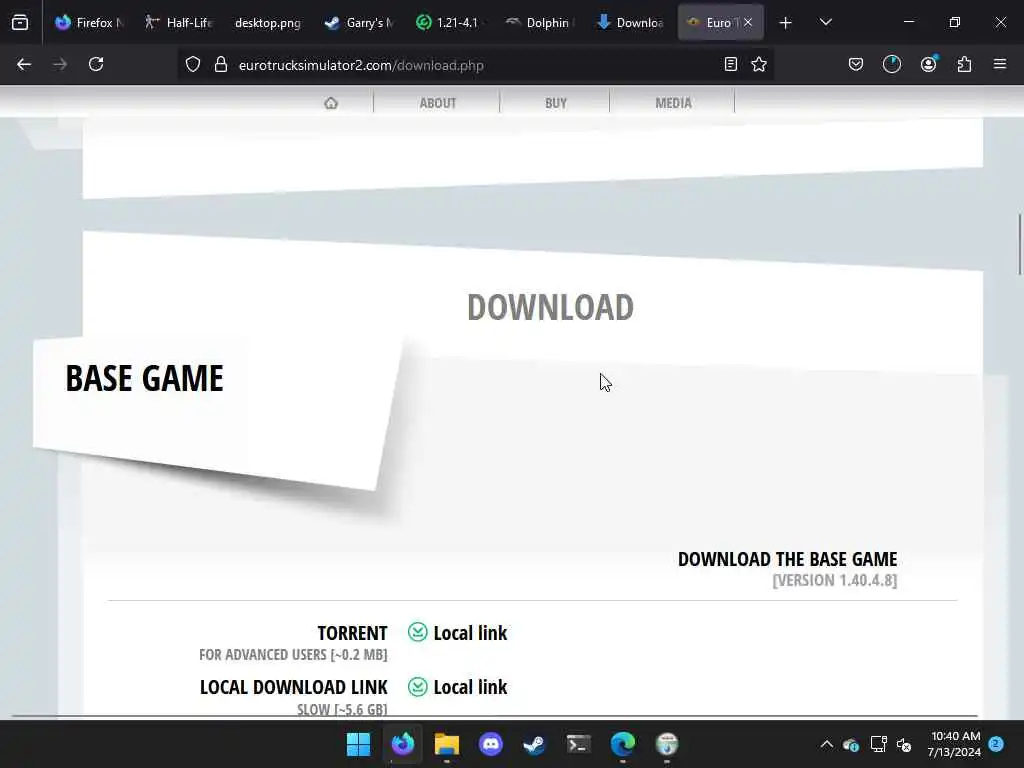The height and width of the screenshot is (768, 1024).
Task: Switch to the desktop.png tab
Action: tap(268, 23)
